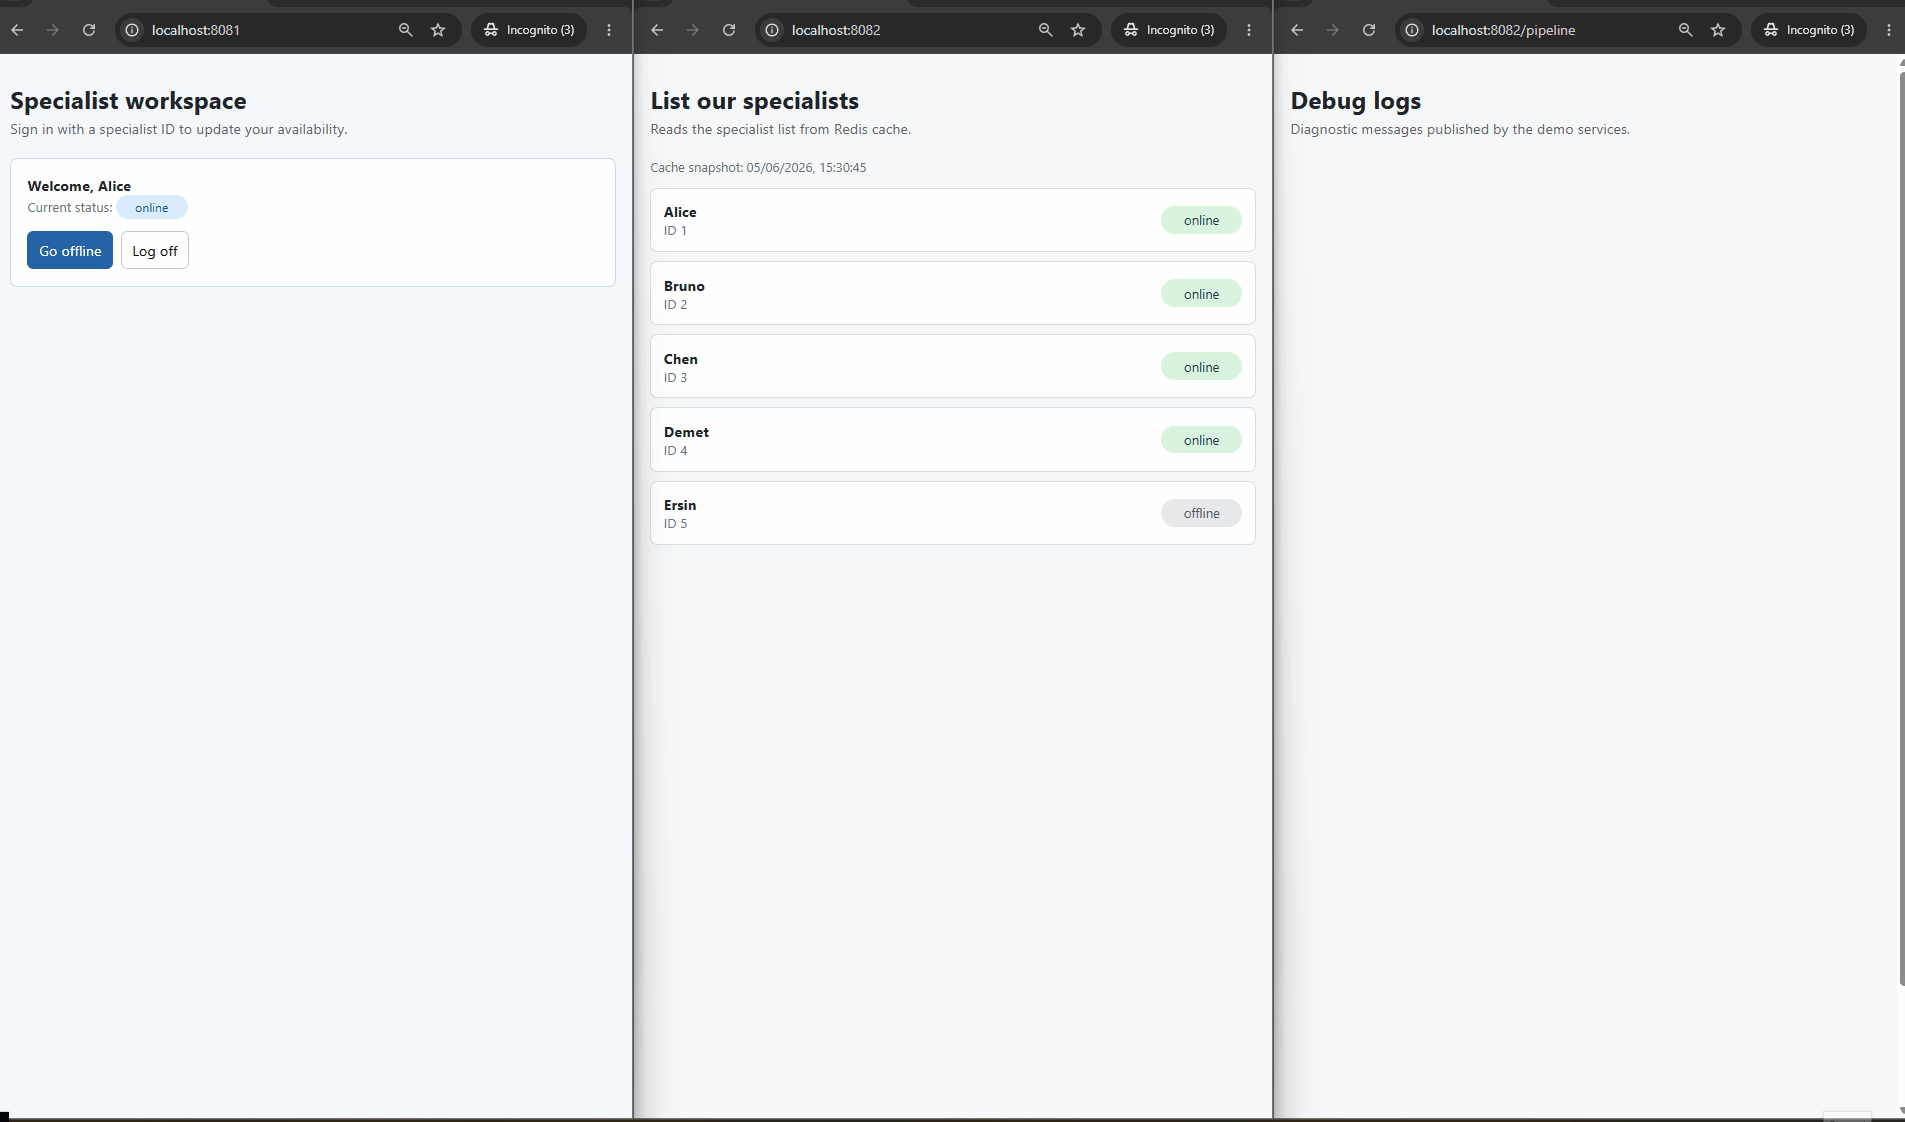The width and height of the screenshot is (1905, 1122).
Task: Click the Debug logs heading
Action: (1355, 101)
